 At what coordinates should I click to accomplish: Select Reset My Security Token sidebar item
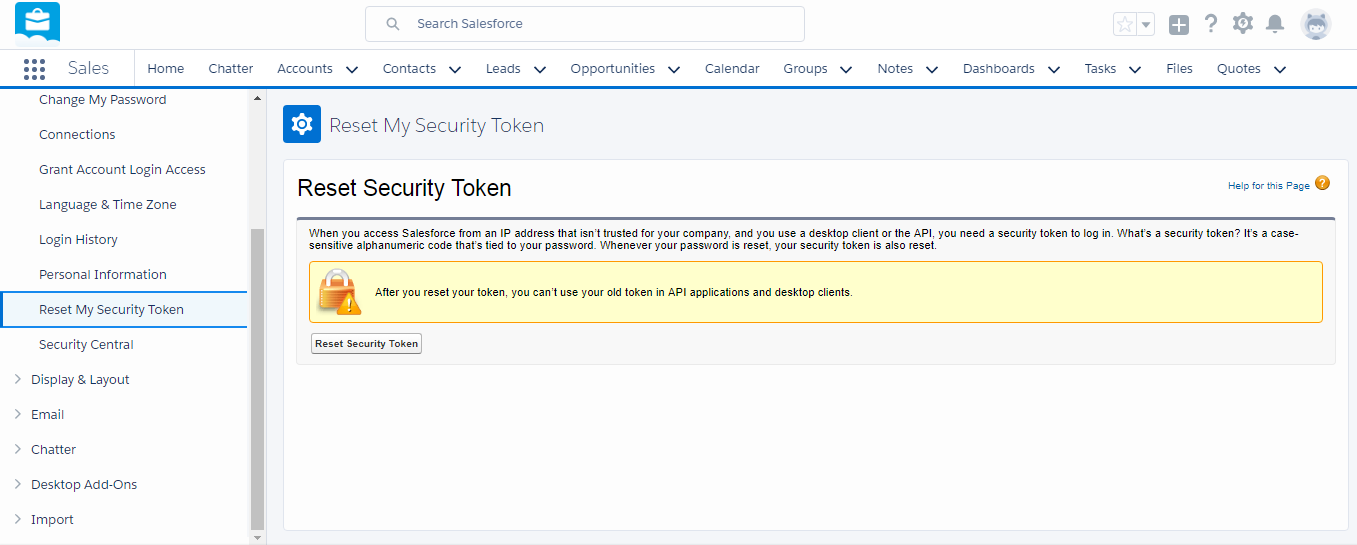point(123,310)
